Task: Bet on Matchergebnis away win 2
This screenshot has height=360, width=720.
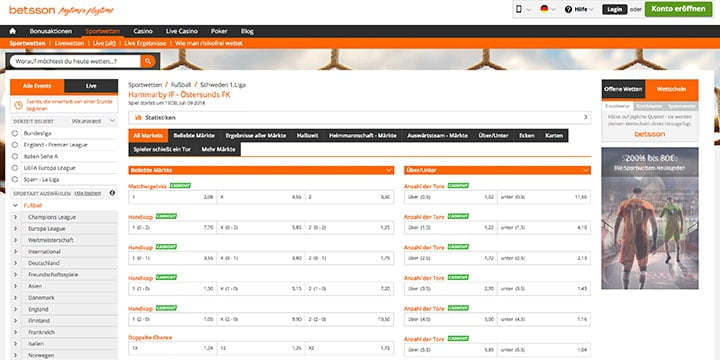Action: [x=349, y=197]
